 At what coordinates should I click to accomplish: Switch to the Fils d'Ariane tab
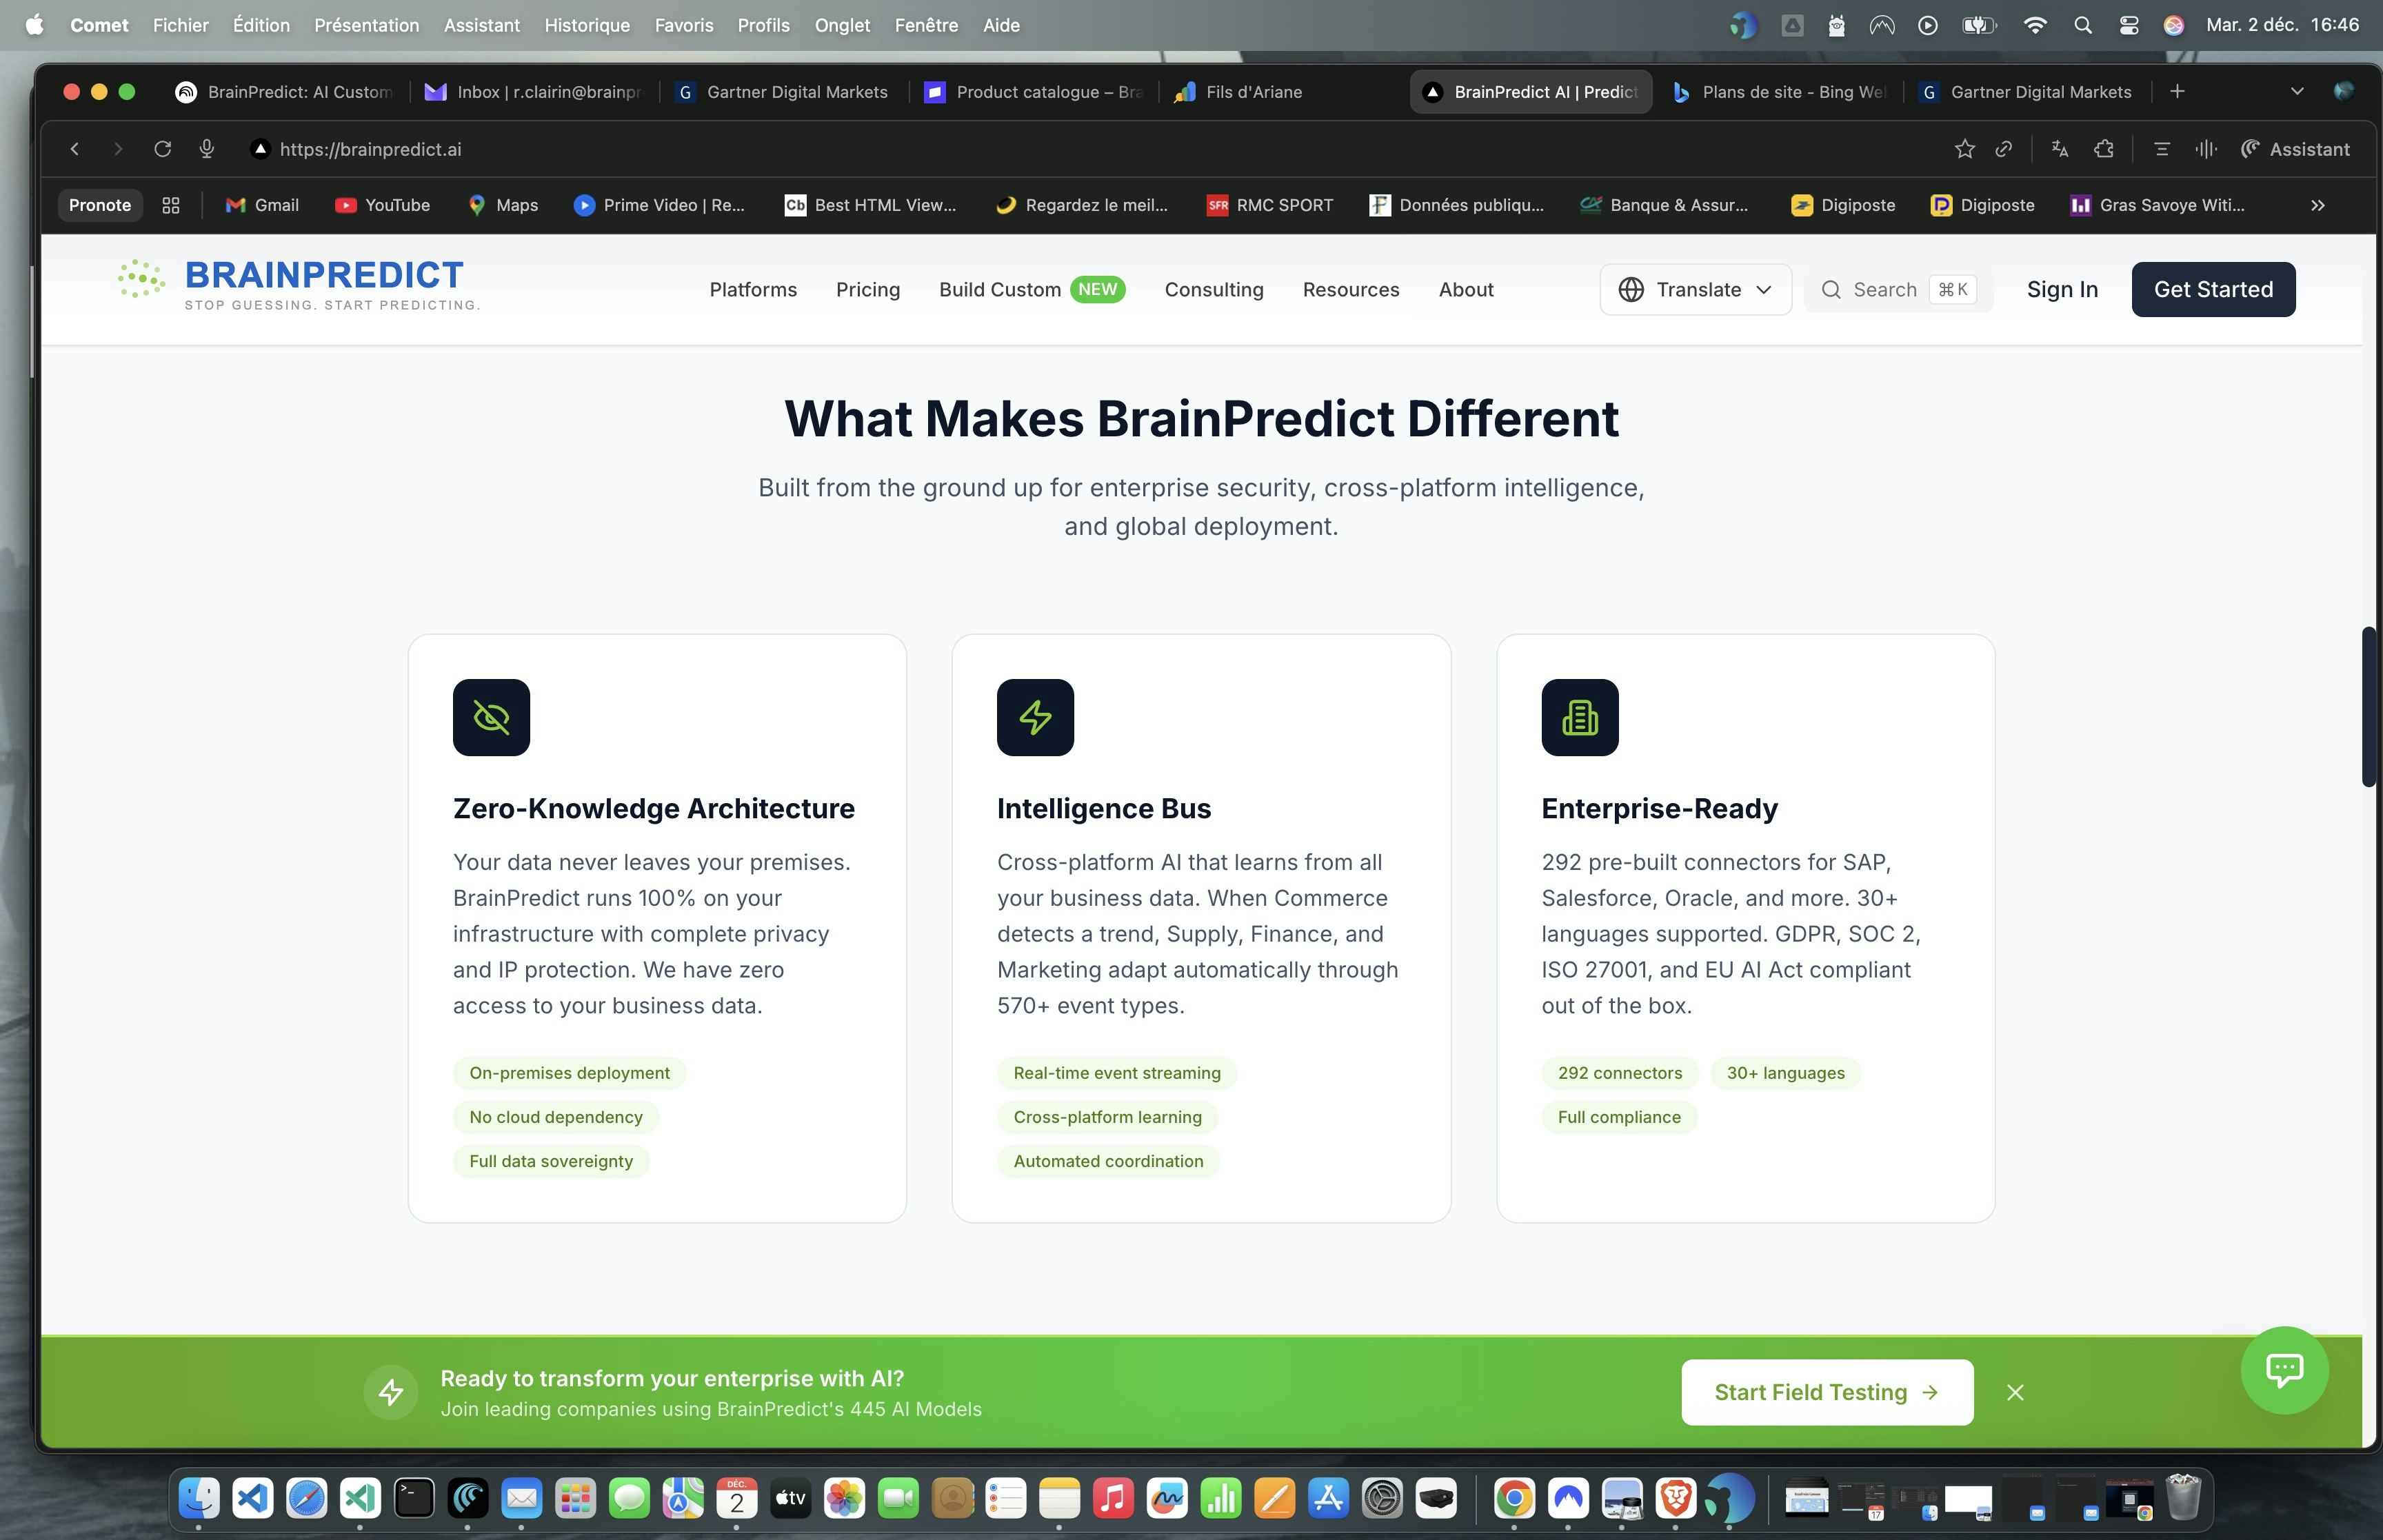(x=1252, y=91)
